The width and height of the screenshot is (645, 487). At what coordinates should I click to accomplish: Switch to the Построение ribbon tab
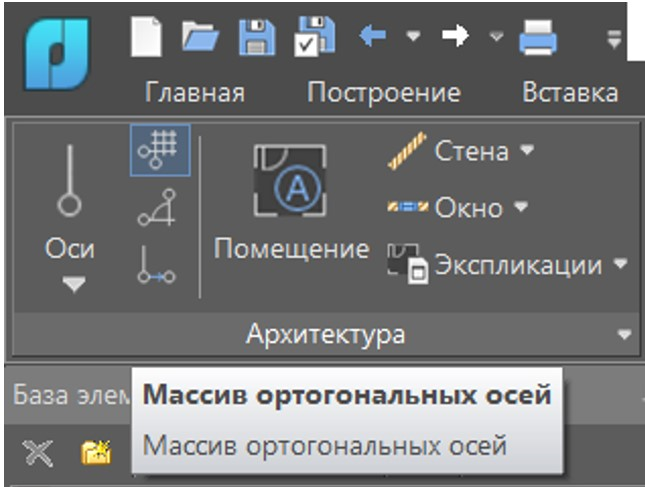[384, 93]
